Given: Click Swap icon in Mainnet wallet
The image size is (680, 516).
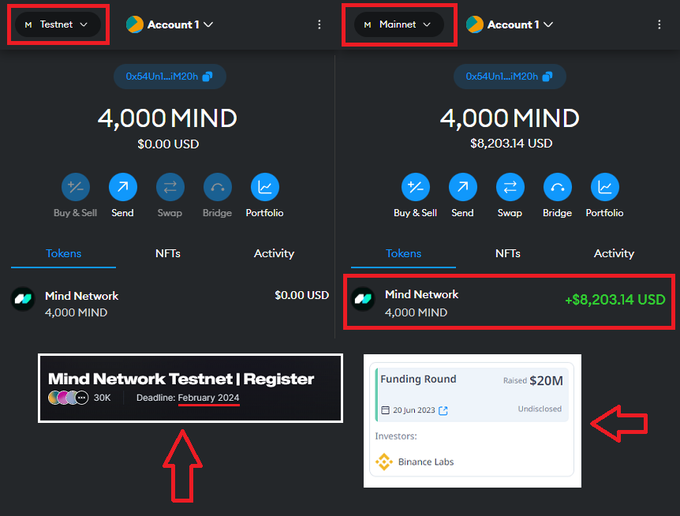Looking at the screenshot, I should pyautogui.click(x=510, y=187).
